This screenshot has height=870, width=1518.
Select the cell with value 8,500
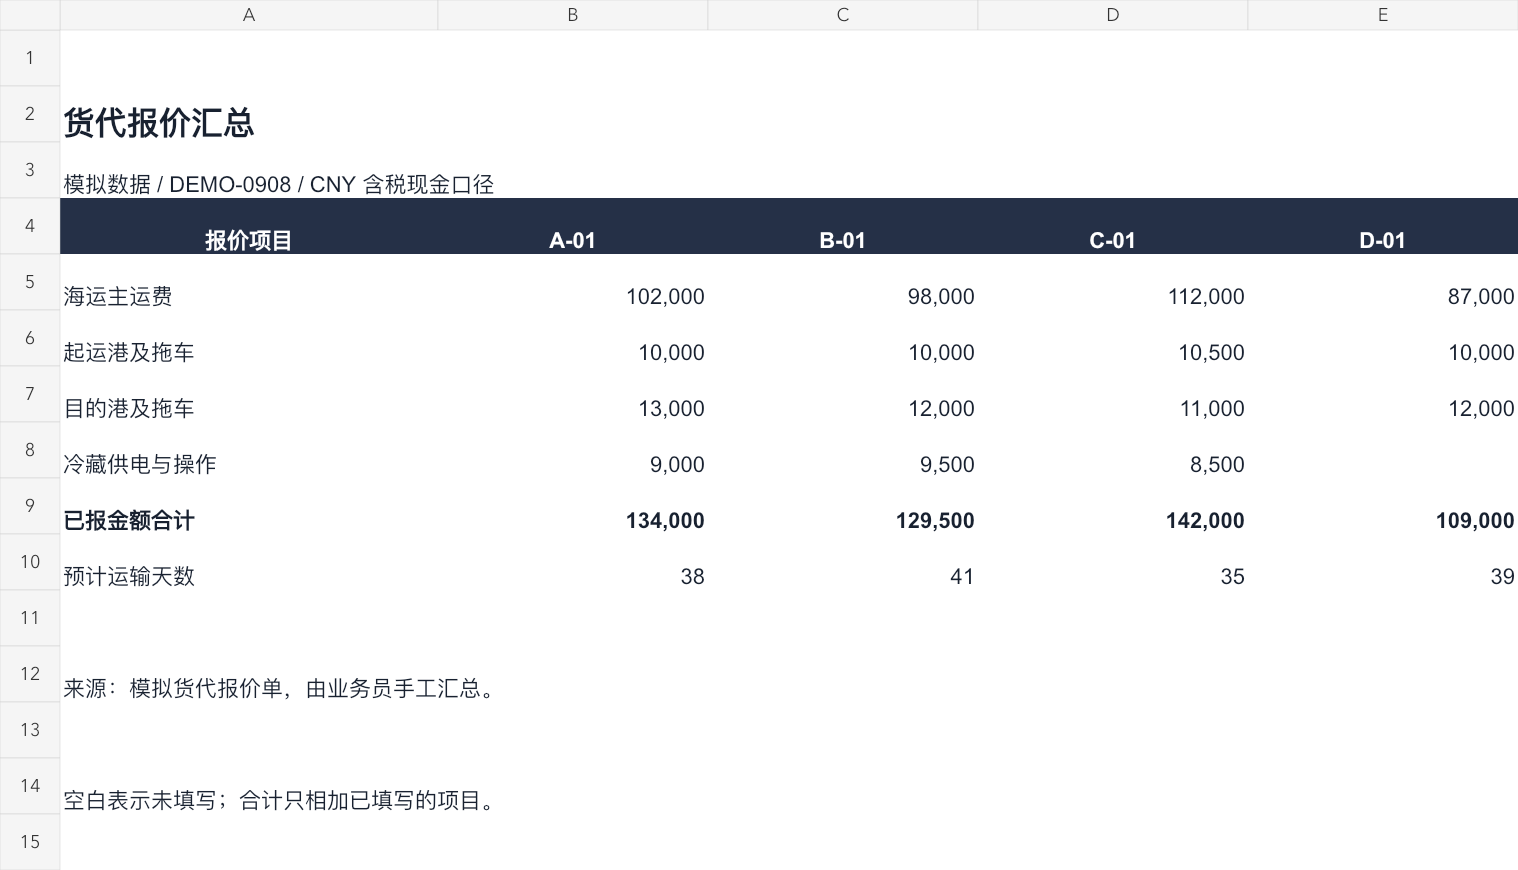pos(1113,450)
